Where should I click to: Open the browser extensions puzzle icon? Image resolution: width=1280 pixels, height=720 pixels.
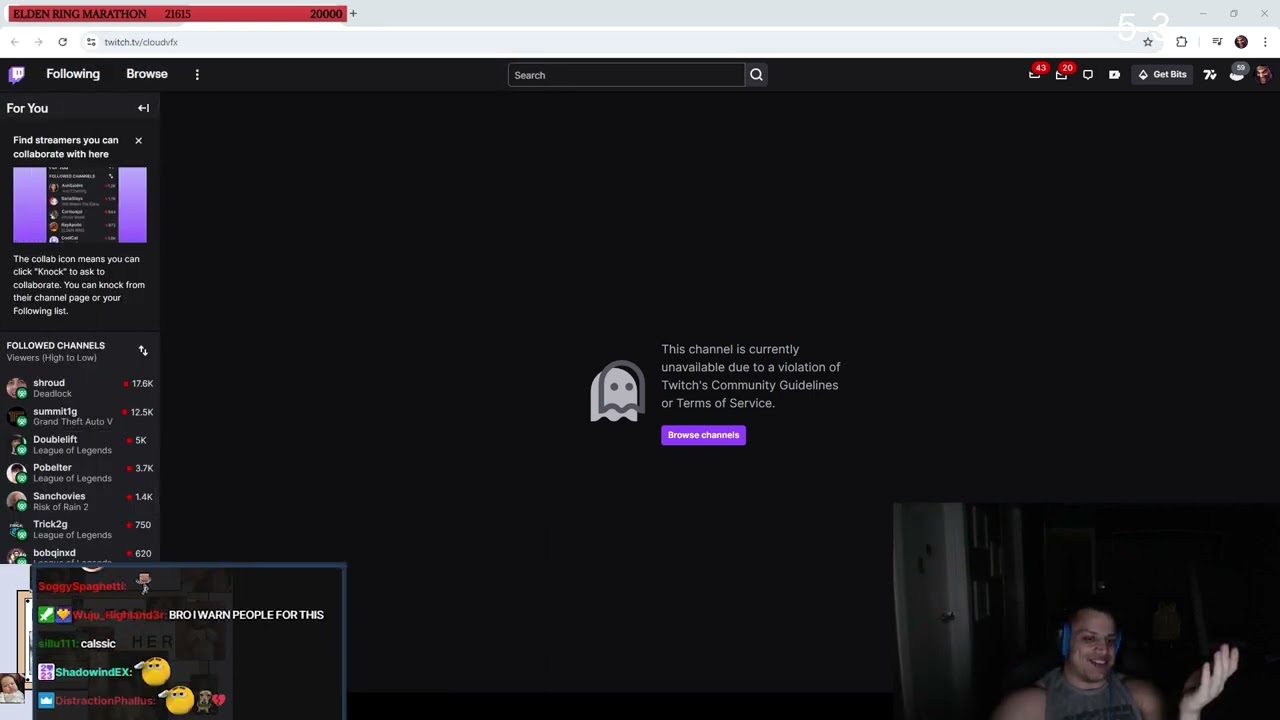tap(1181, 42)
